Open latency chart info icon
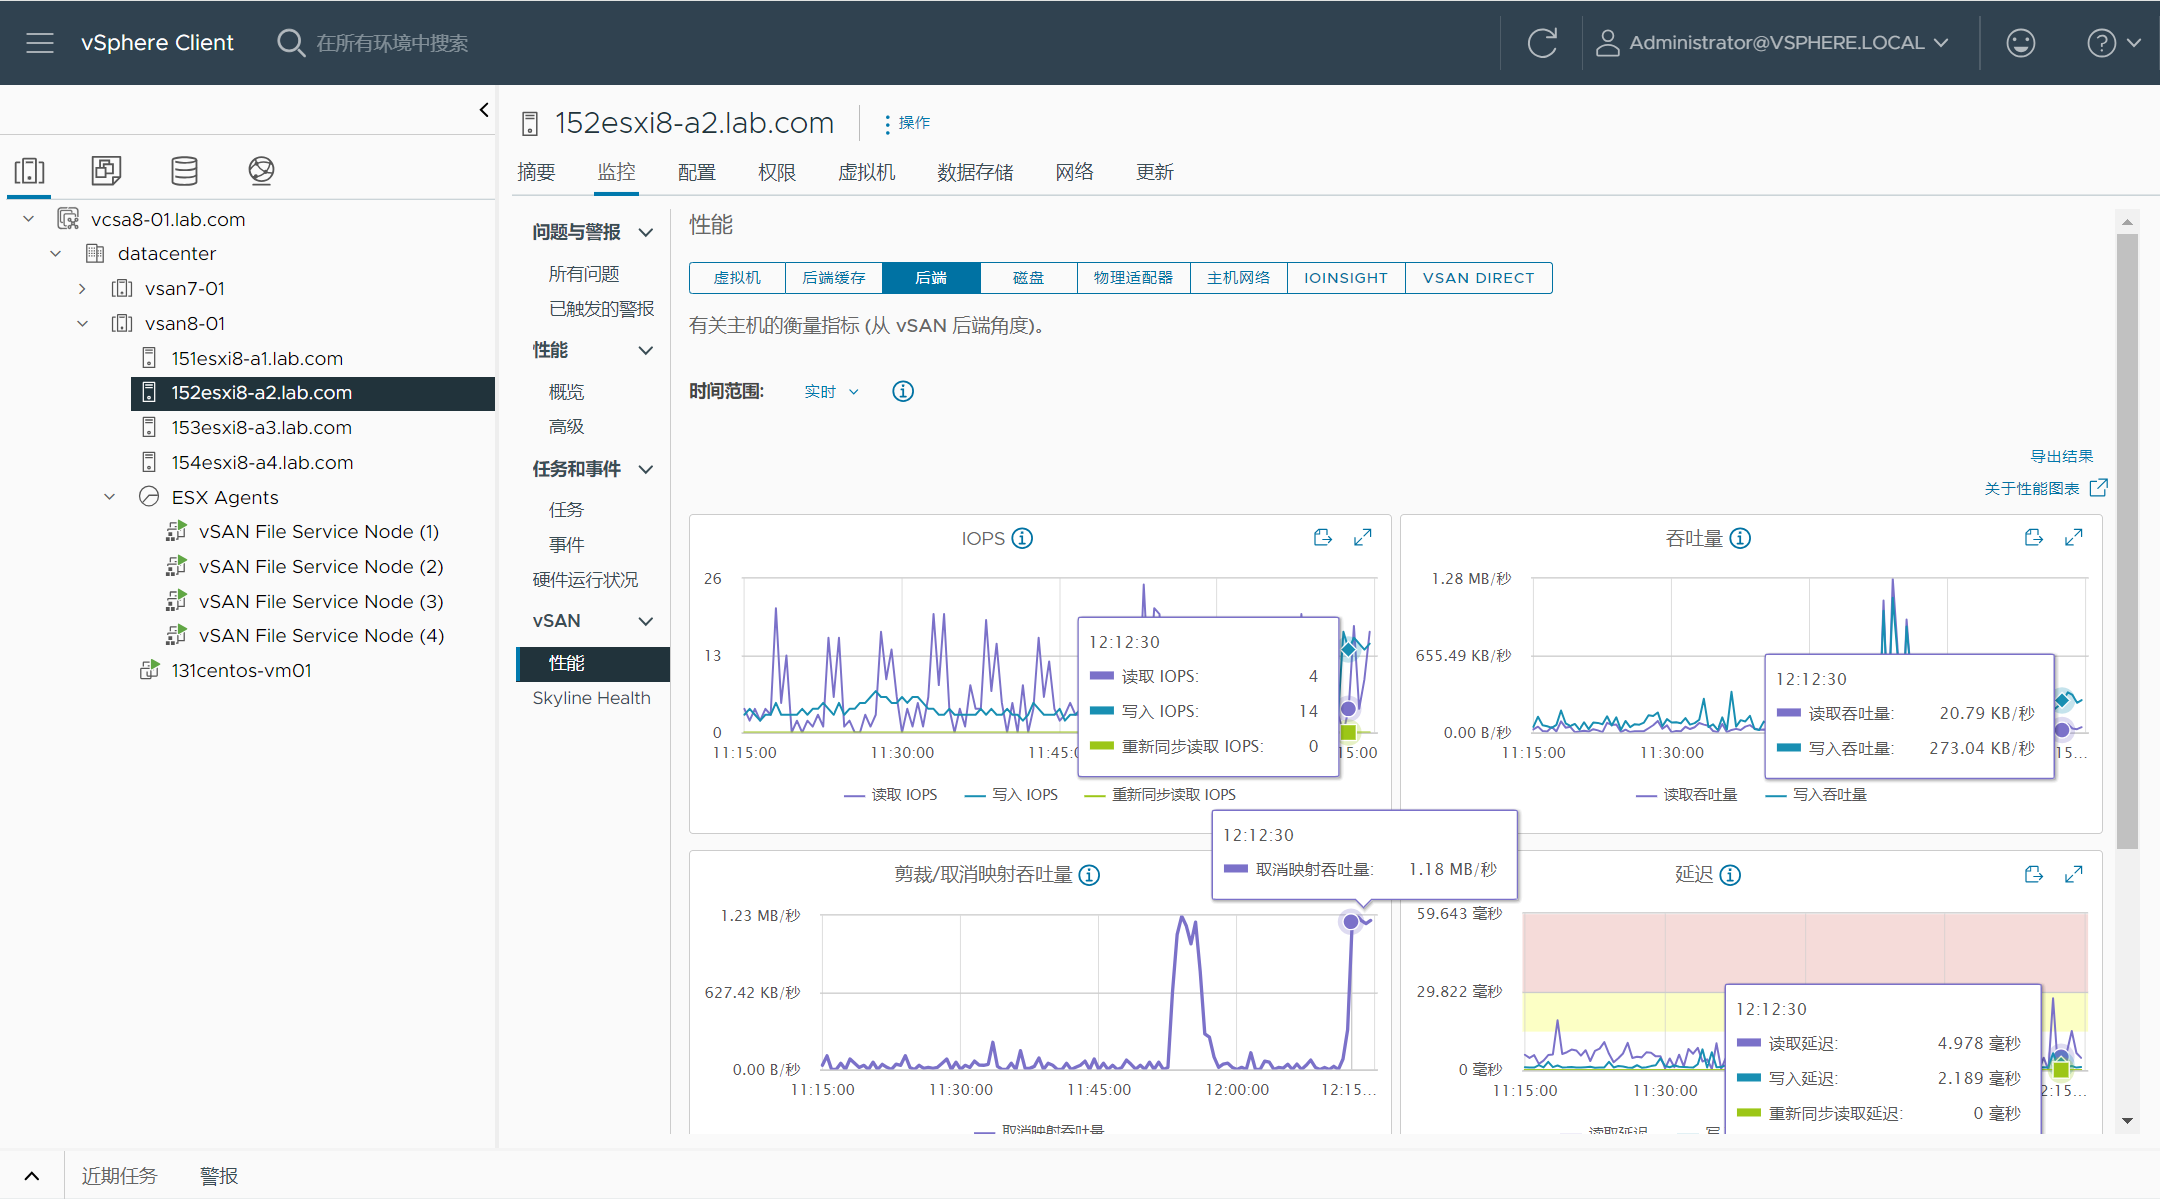 [x=1730, y=875]
